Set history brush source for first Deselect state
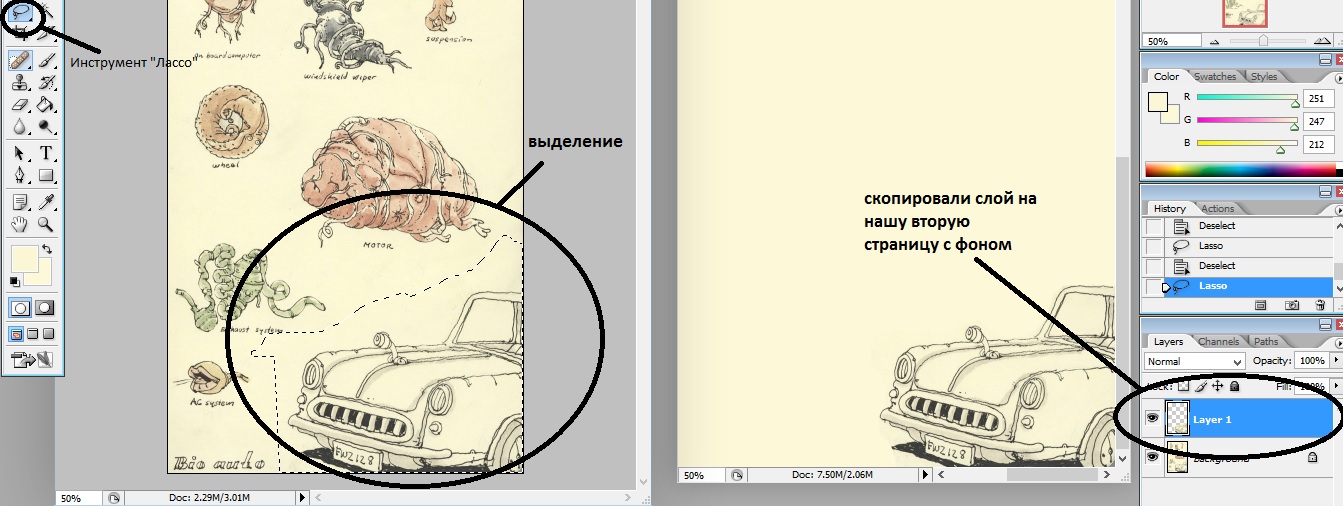This screenshot has height=506, width=1343. (1153, 226)
